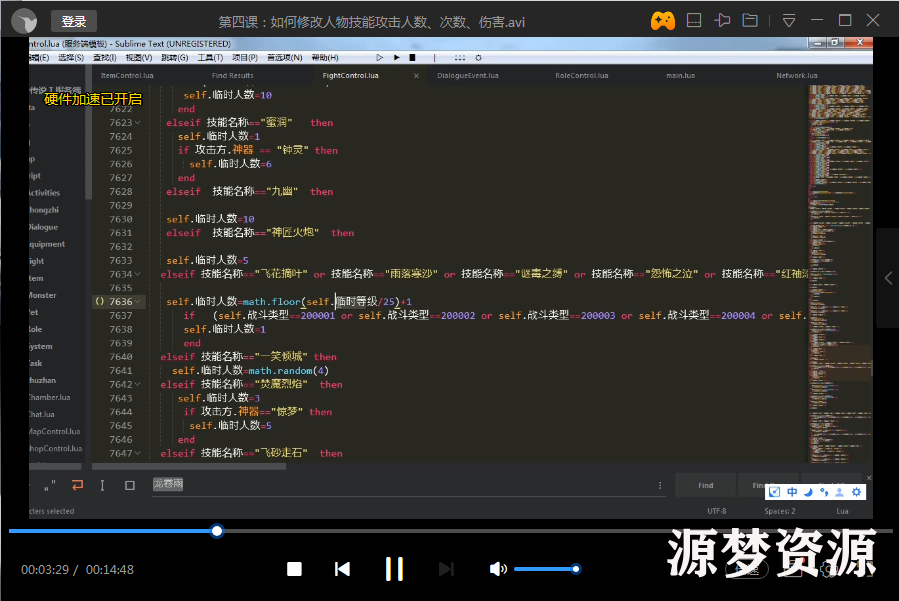Open MapControl.lua in the sidebar
899x601 pixels.
click(x=54, y=431)
